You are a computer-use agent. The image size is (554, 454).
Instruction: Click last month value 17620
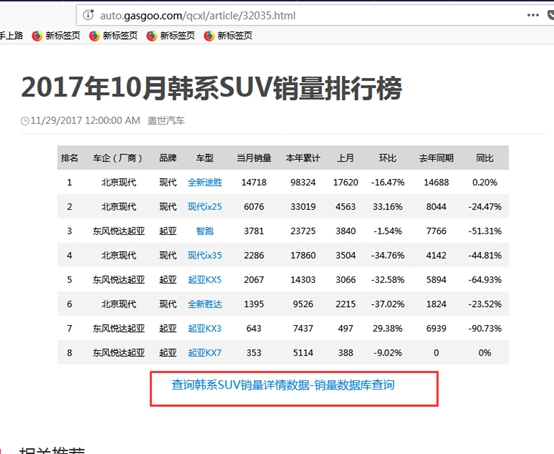(346, 182)
